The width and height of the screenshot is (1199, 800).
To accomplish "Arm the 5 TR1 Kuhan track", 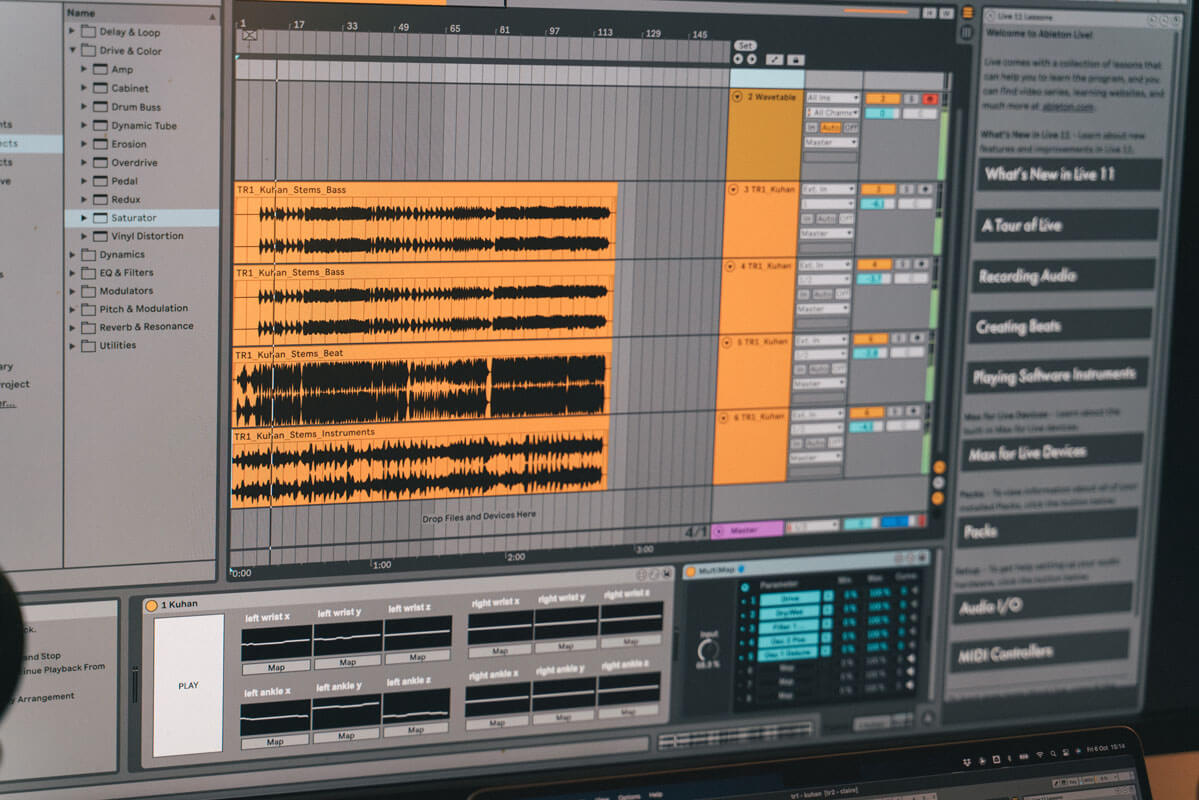I will [x=917, y=338].
